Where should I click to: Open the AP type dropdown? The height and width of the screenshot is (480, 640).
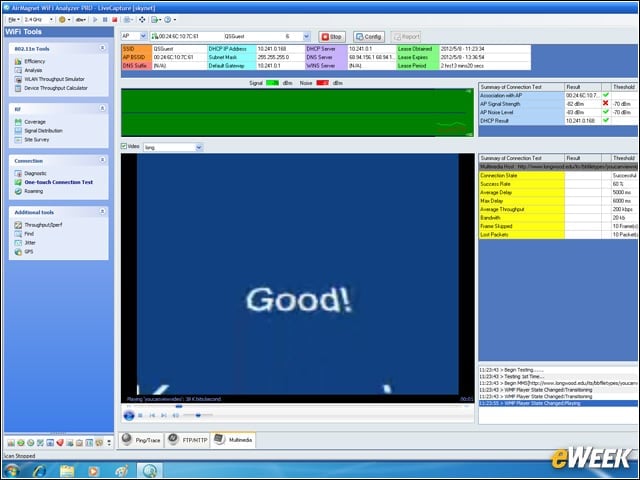(x=134, y=36)
